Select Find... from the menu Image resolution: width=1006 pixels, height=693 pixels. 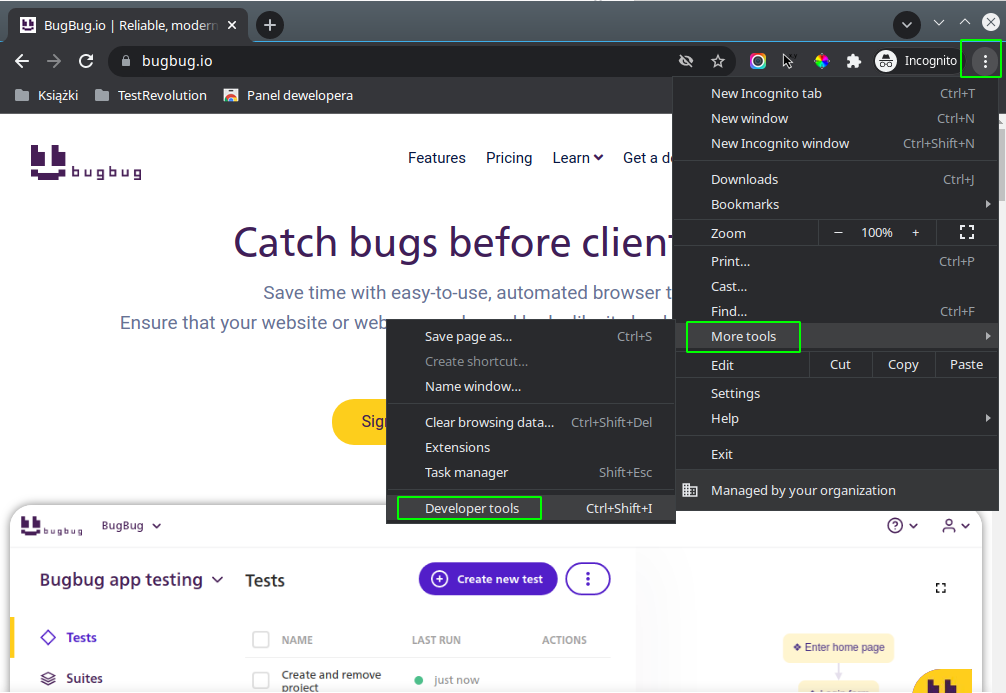pyautogui.click(x=837, y=311)
